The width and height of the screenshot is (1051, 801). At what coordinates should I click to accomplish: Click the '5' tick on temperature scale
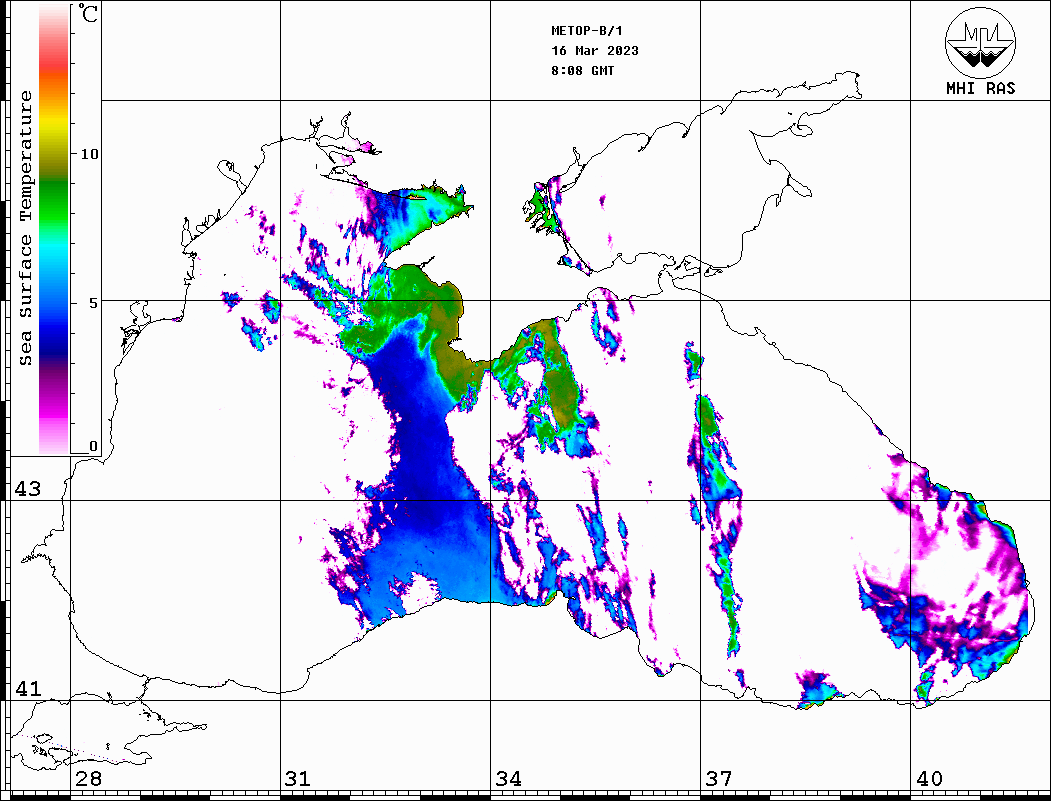point(93,303)
